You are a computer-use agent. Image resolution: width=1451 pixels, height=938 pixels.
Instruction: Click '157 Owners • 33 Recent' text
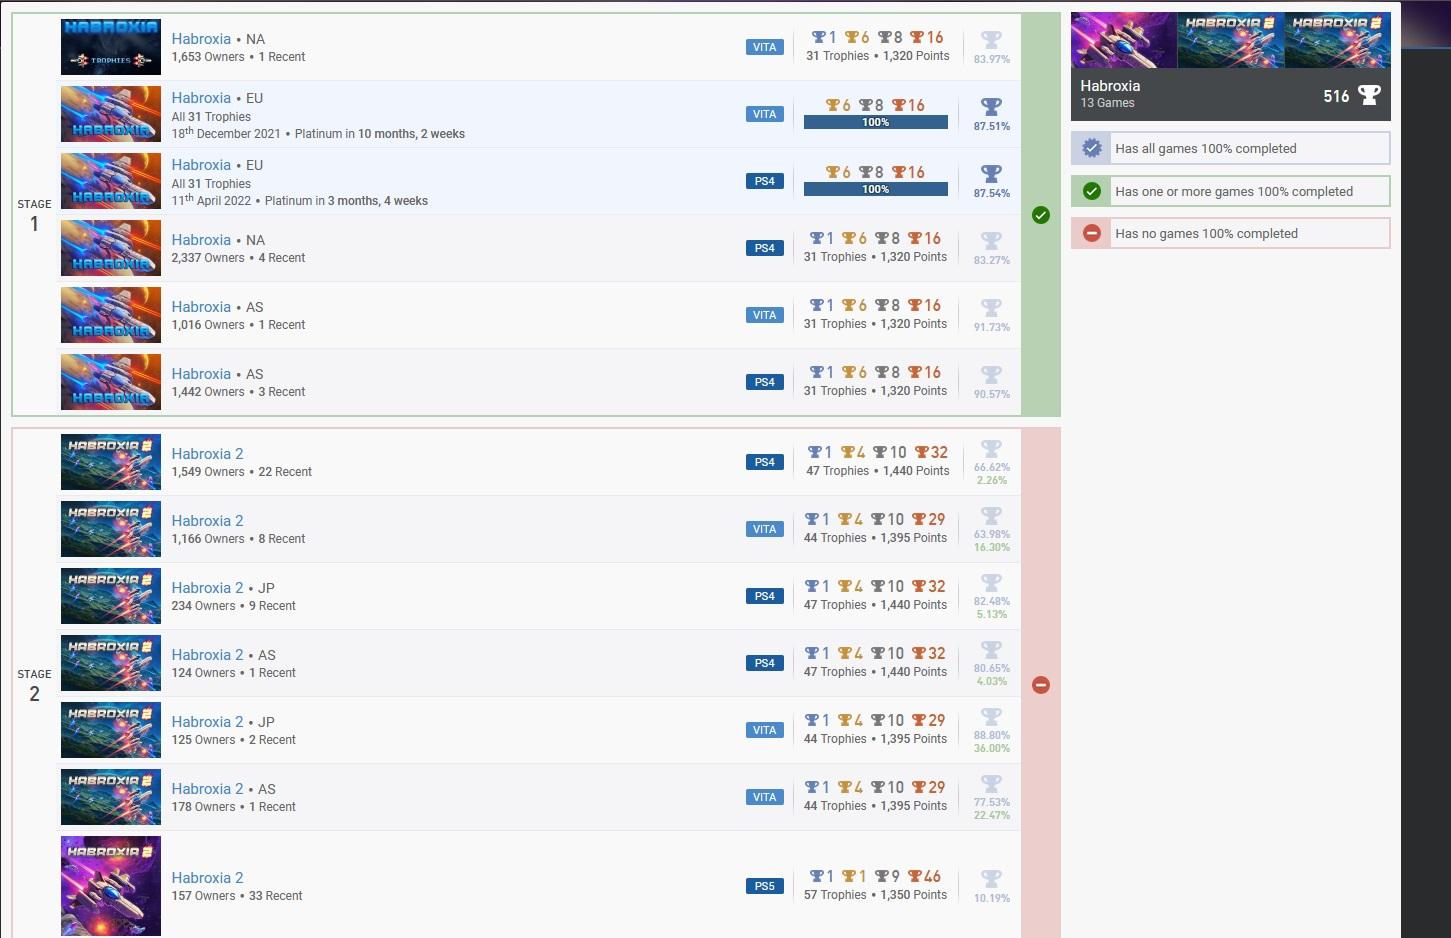[x=237, y=896]
